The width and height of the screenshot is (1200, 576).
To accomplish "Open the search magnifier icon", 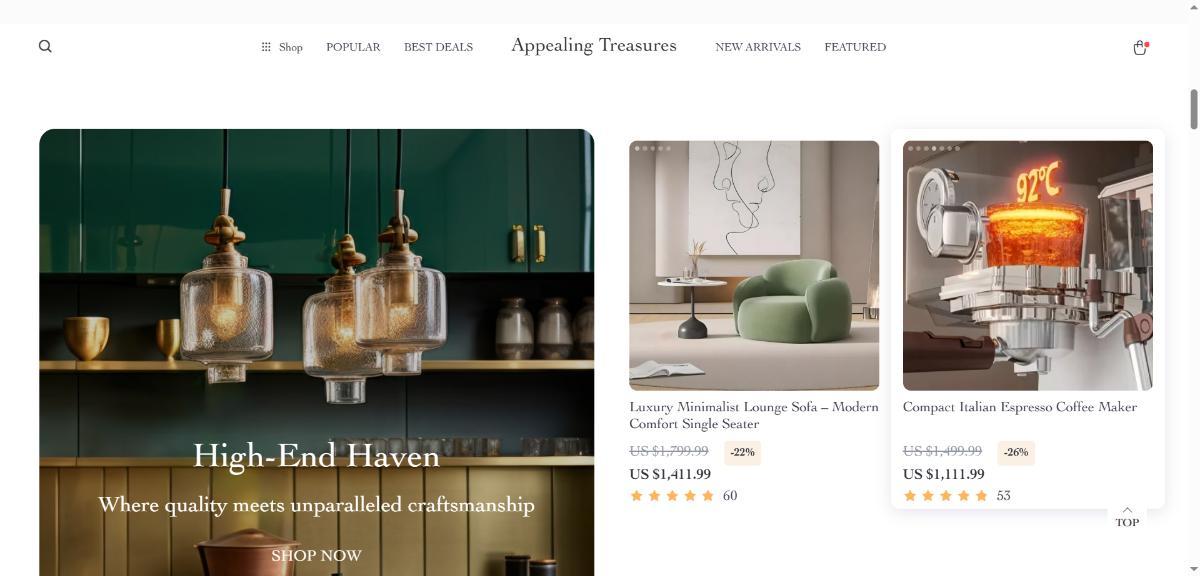I will click(x=45, y=46).
